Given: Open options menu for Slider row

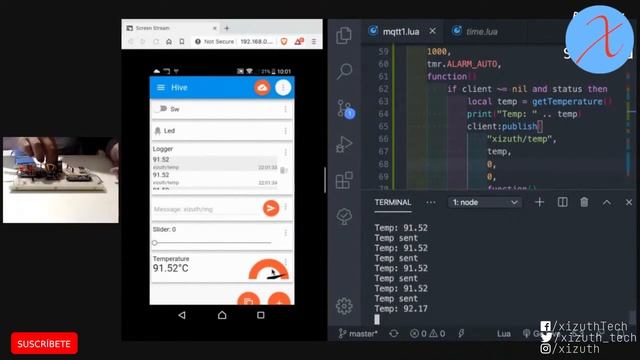Looking at the screenshot, I should (x=286, y=233).
